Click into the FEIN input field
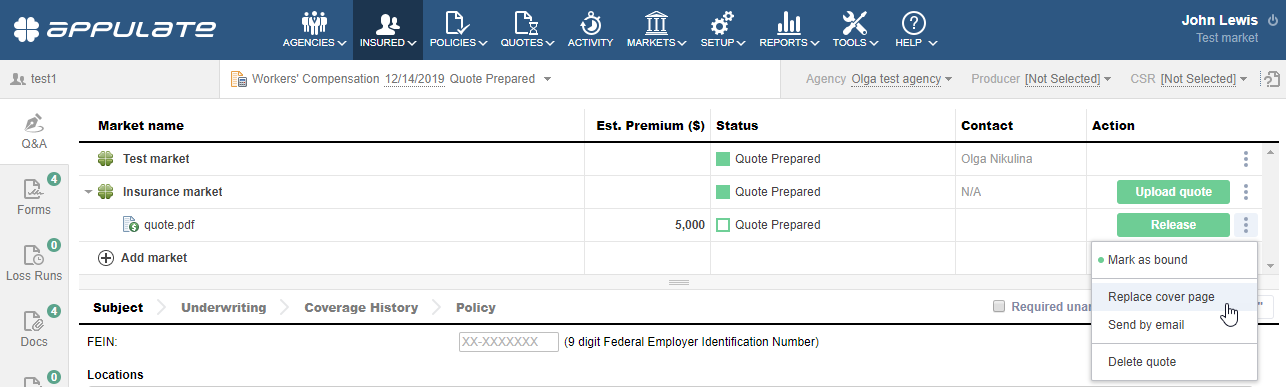Viewport: 1286px width, 387px height. click(x=509, y=342)
